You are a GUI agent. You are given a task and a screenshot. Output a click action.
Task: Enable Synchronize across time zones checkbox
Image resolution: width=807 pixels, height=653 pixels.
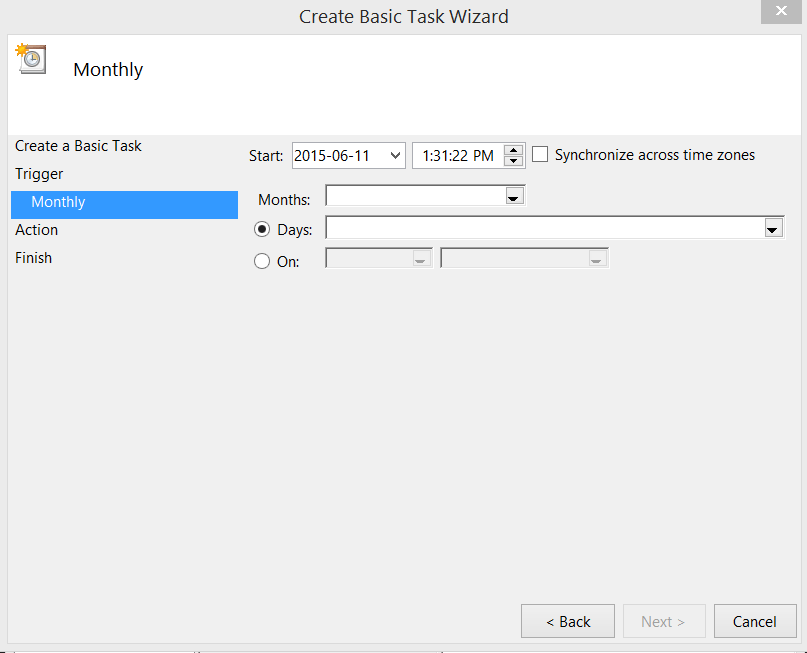(x=541, y=155)
